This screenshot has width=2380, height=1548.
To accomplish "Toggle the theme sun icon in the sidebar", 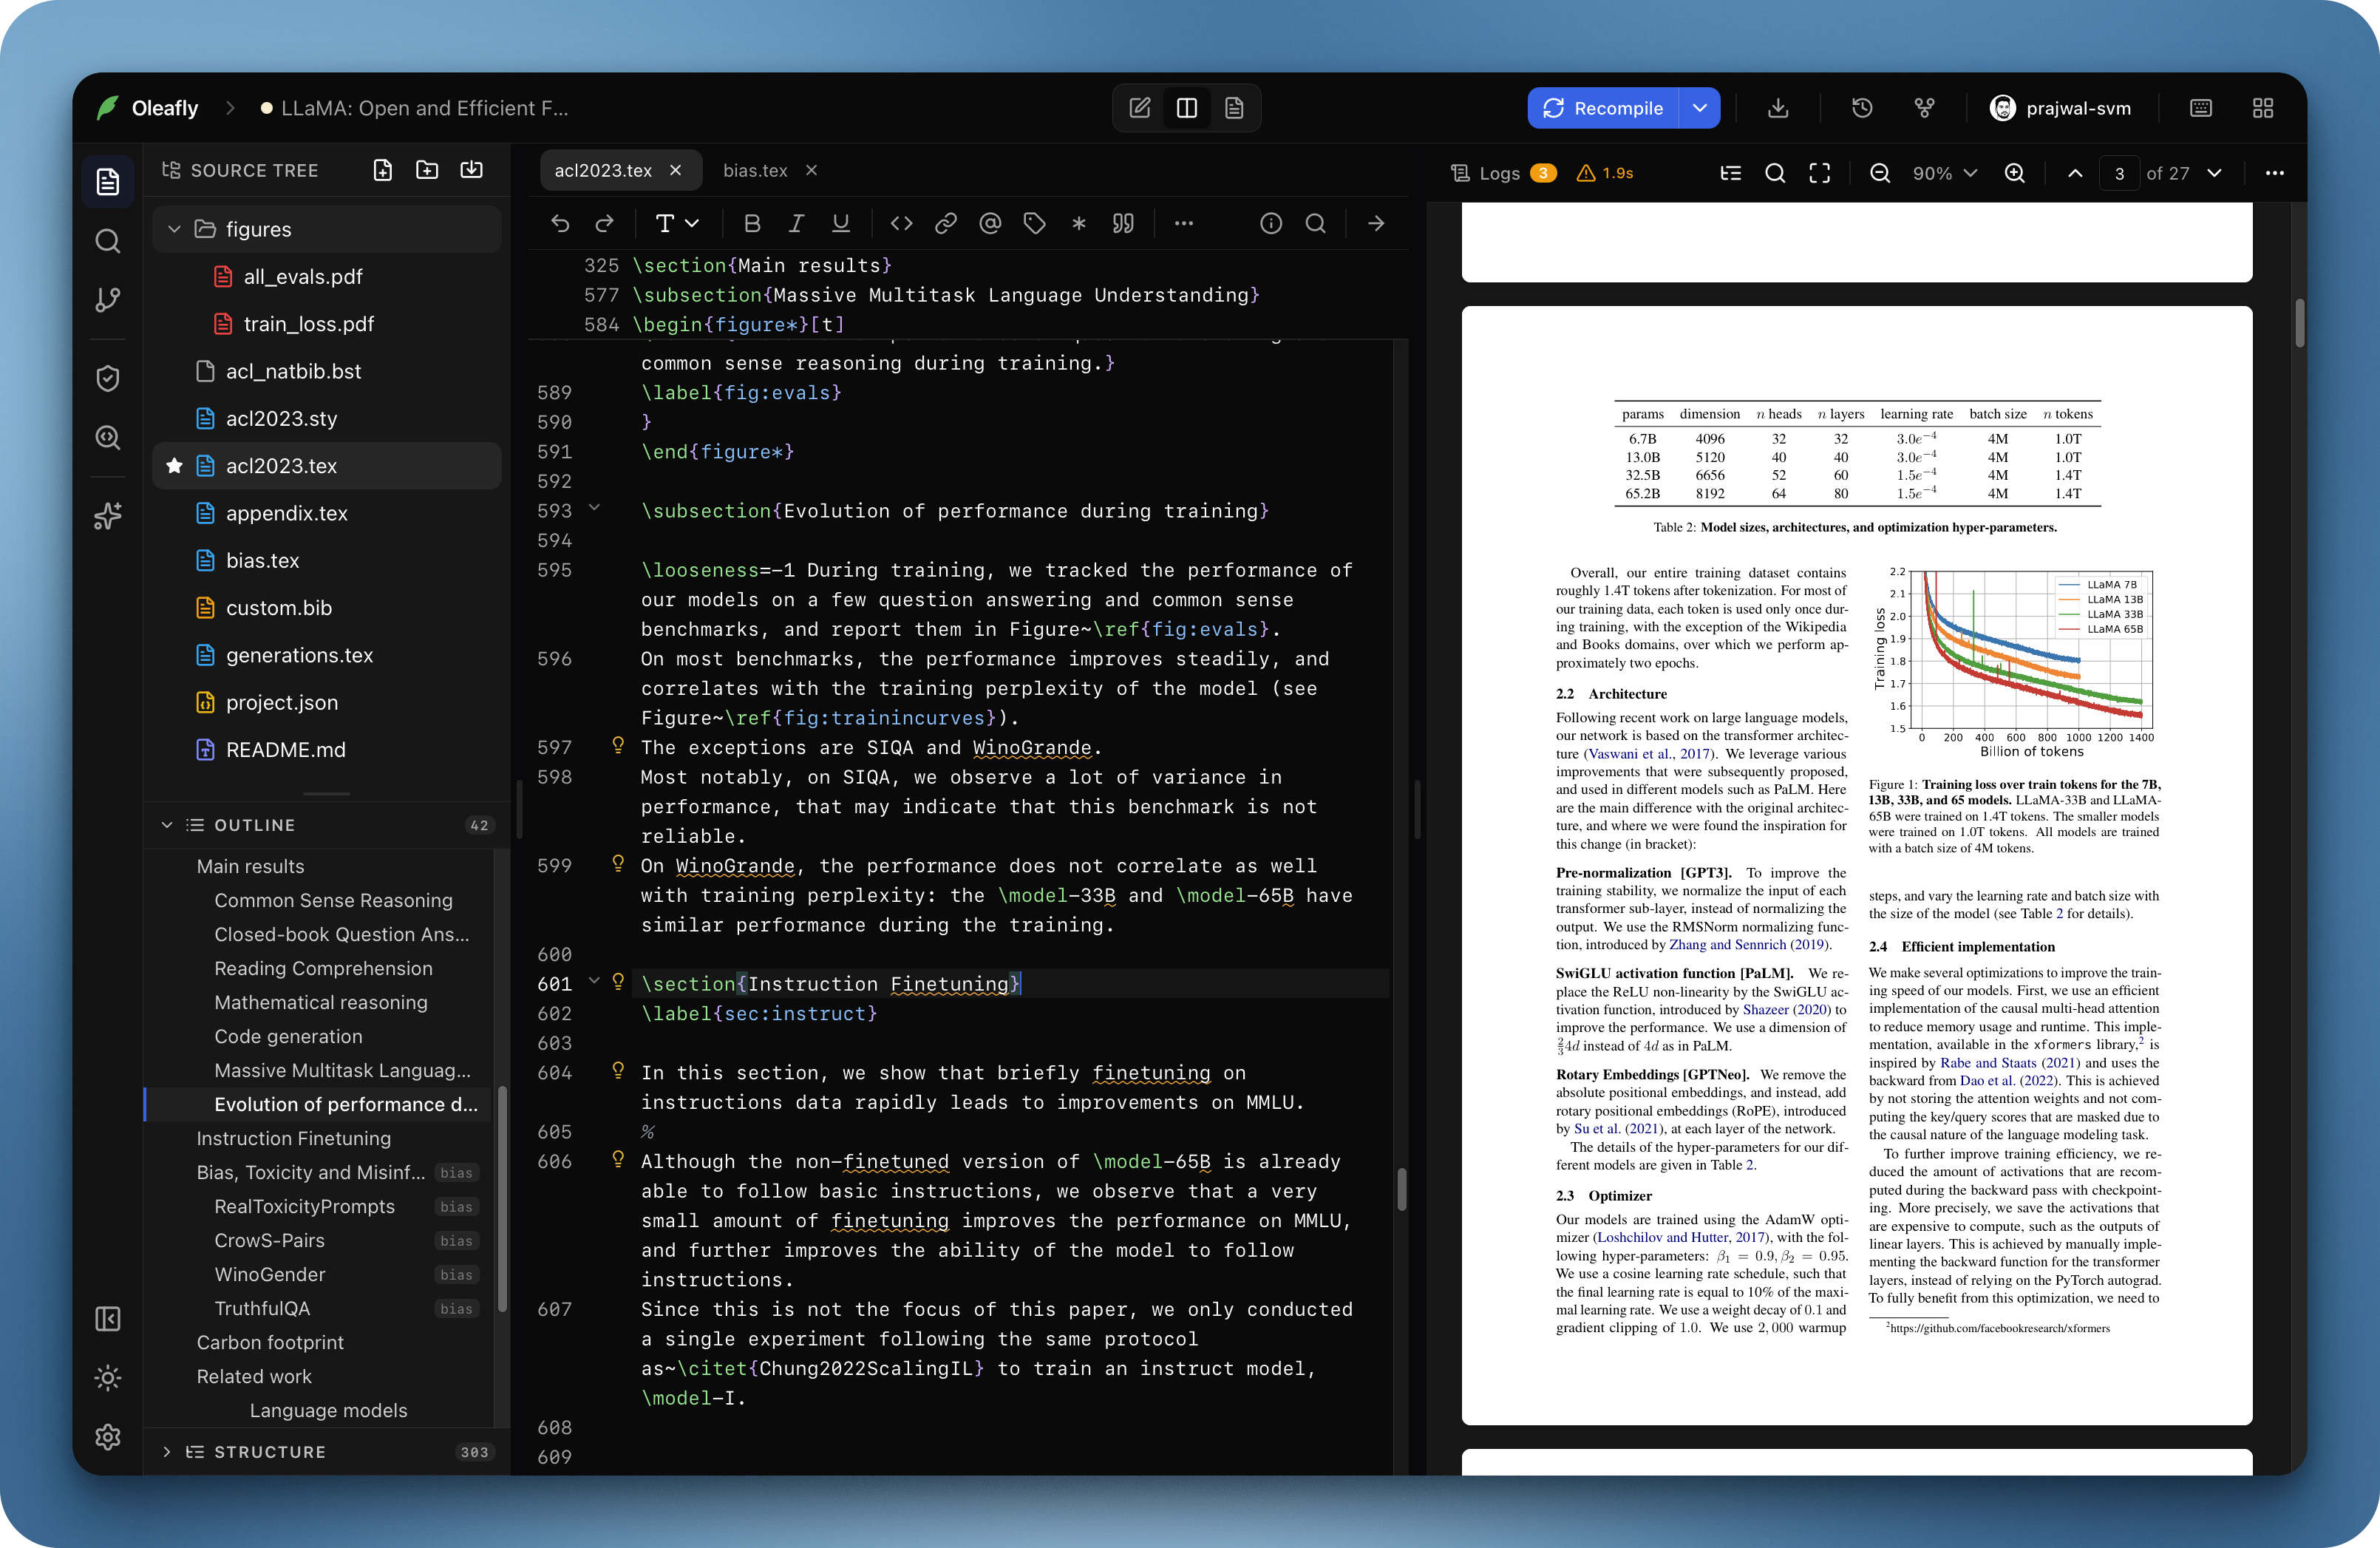I will (x=108, y=1378).
